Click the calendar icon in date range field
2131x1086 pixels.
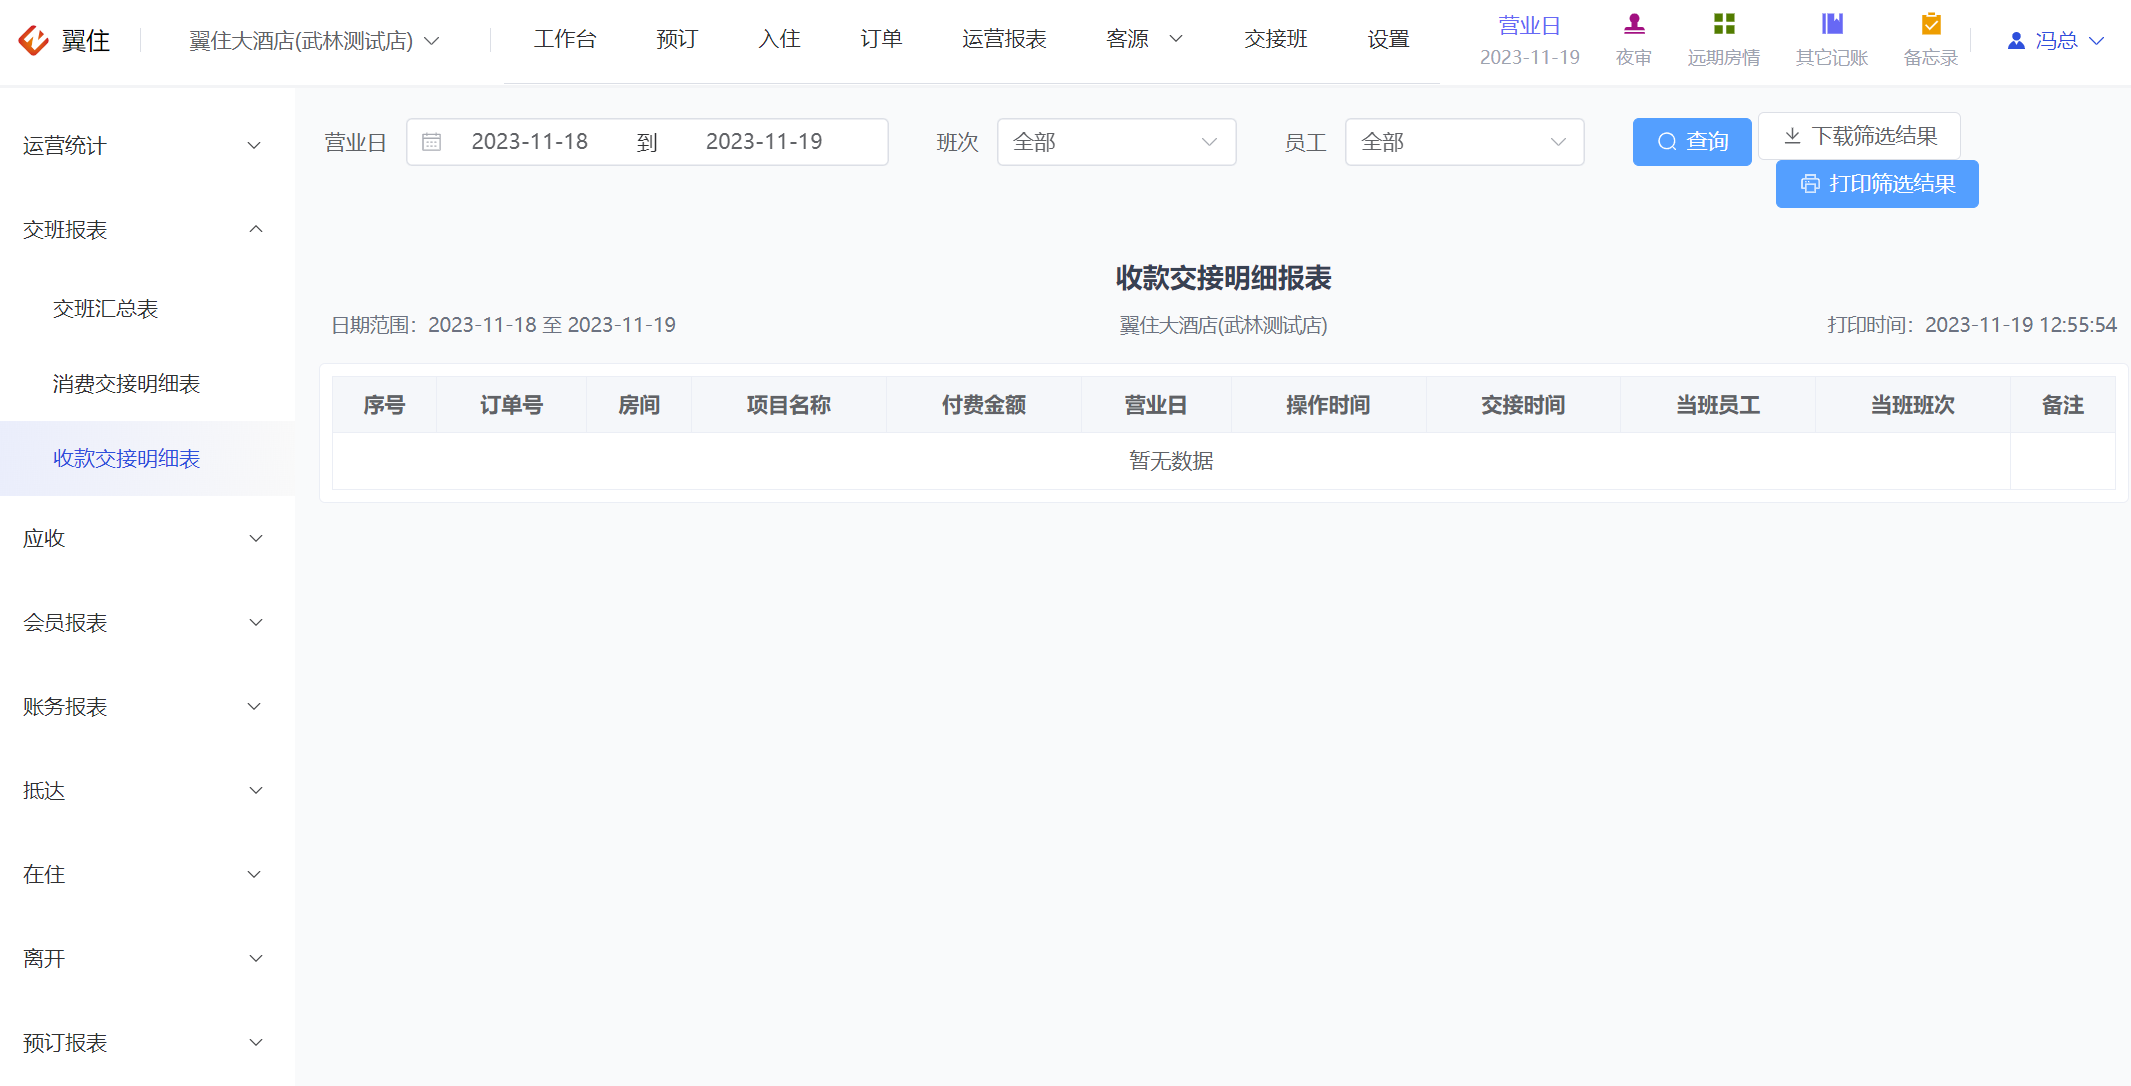click(x=432, y=142)
